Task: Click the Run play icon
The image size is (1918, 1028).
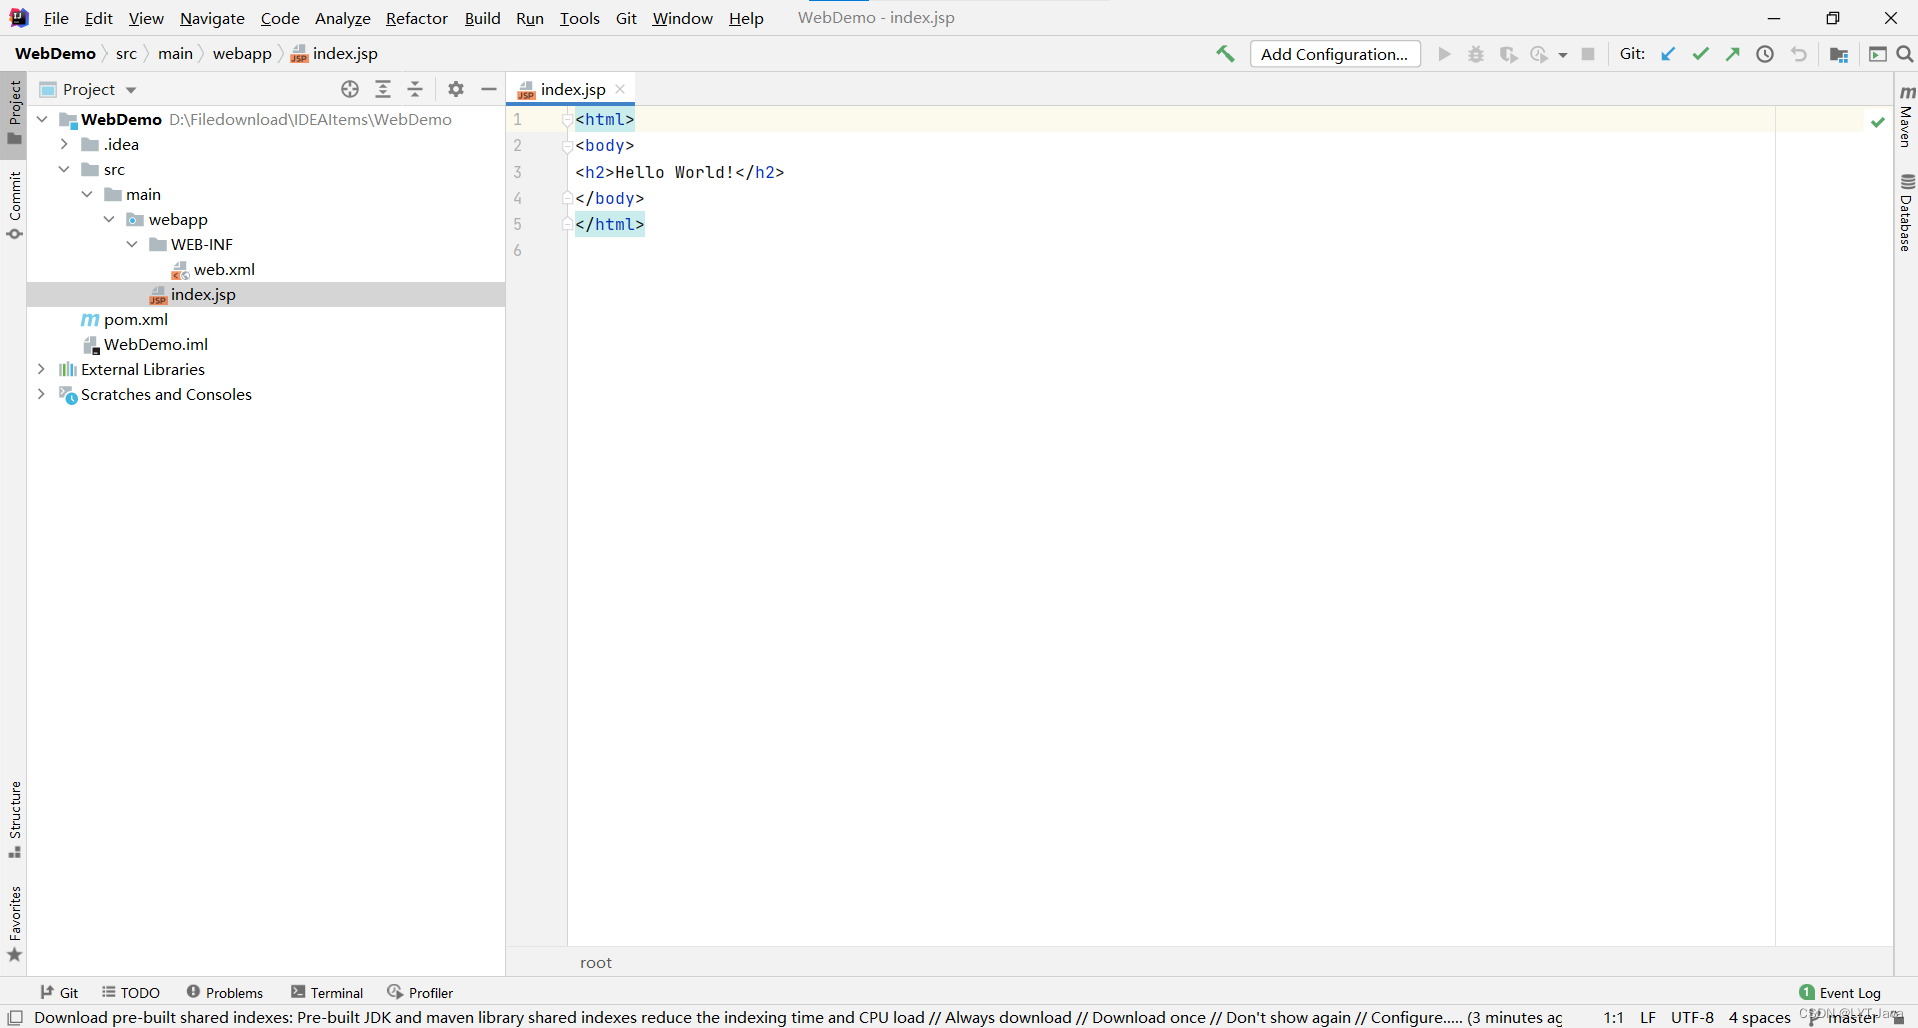Action: coord(1444,54)
